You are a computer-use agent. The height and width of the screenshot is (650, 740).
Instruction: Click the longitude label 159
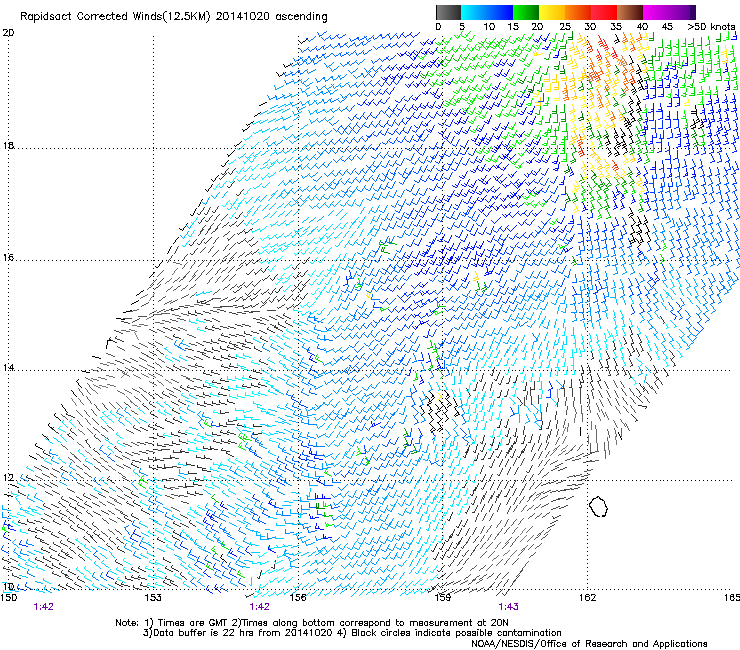(442, 598)
